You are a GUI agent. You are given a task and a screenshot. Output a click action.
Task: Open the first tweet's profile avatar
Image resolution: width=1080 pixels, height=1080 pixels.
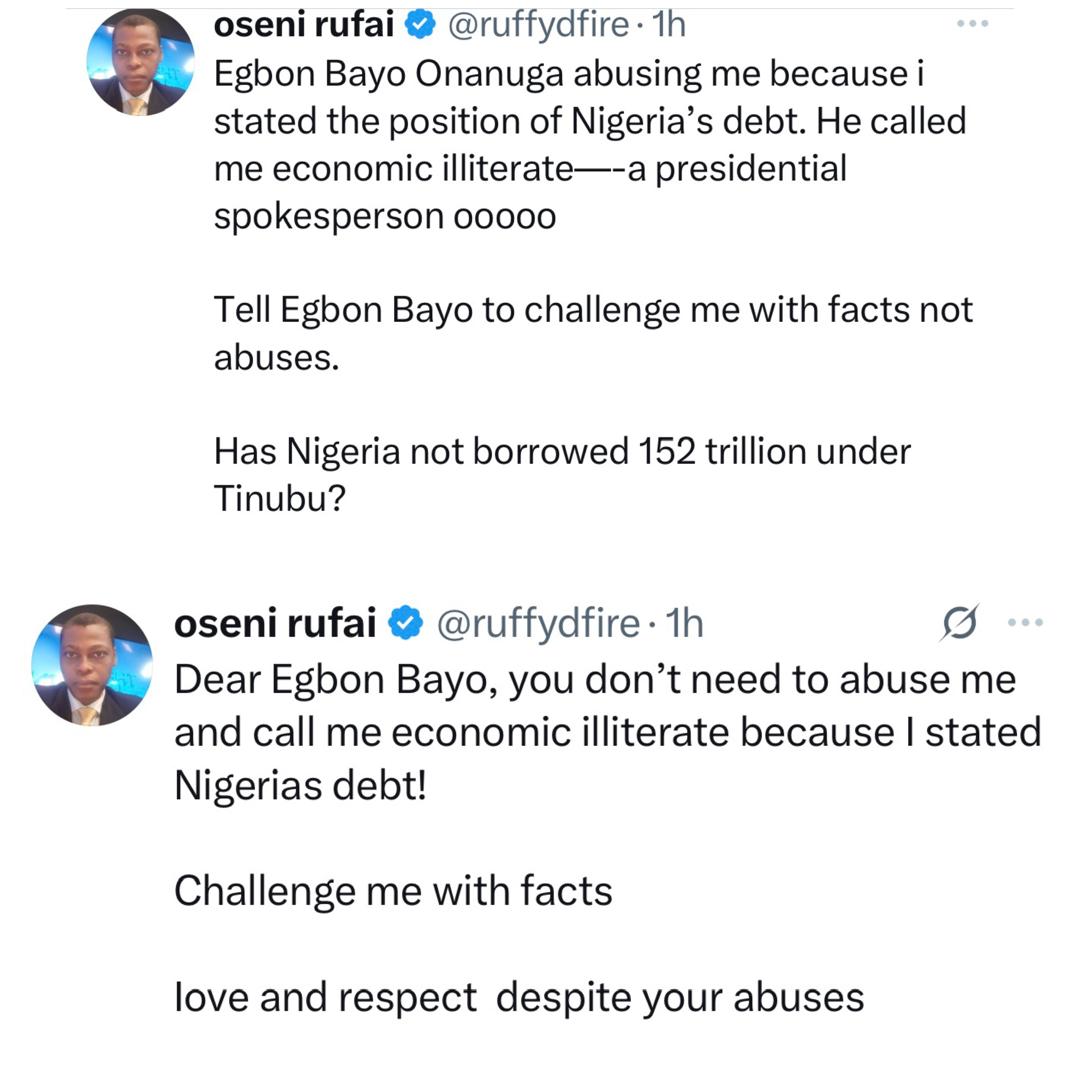click(x=140, y=62)
